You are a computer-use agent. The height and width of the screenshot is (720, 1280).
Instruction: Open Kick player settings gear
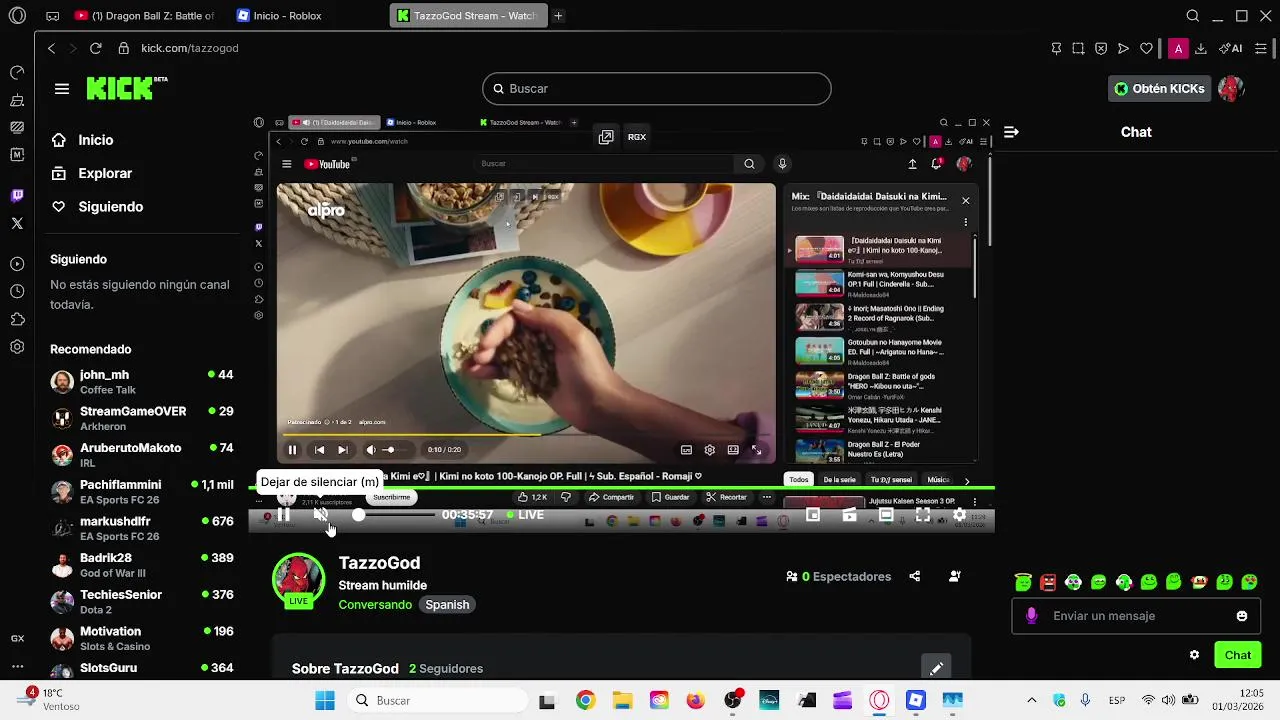tap(959, 515)
